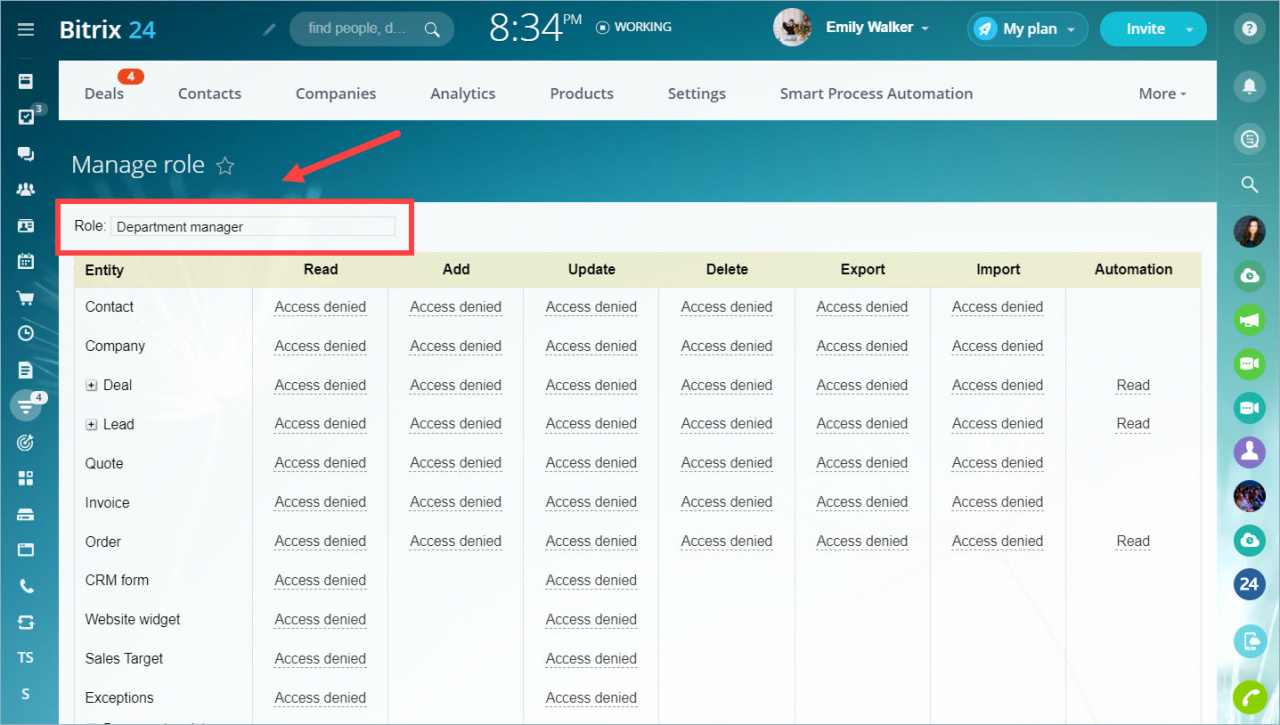Screen dimensions: 1280x725
Task: Change Company Add permission
Action: point(455,346)
